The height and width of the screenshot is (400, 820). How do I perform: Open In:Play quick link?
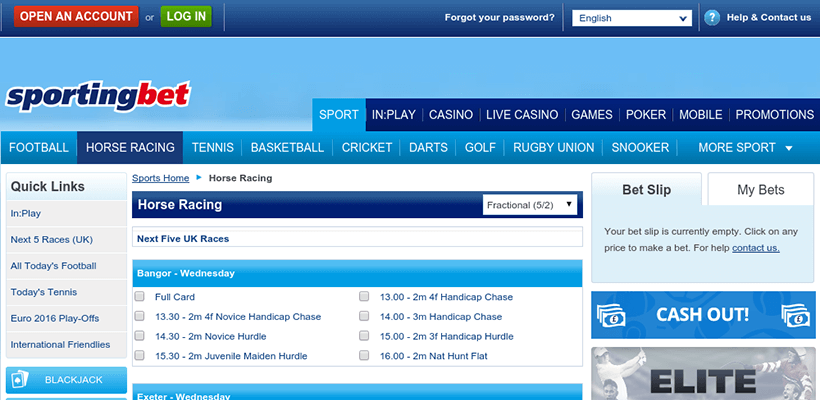point(66,213)
